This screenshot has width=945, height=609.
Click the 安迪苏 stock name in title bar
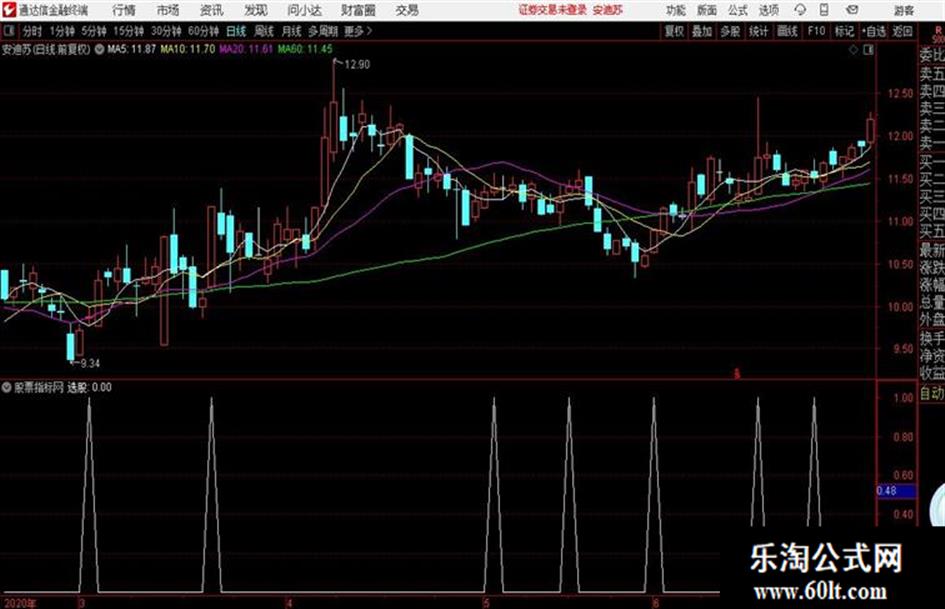[608, 10]
